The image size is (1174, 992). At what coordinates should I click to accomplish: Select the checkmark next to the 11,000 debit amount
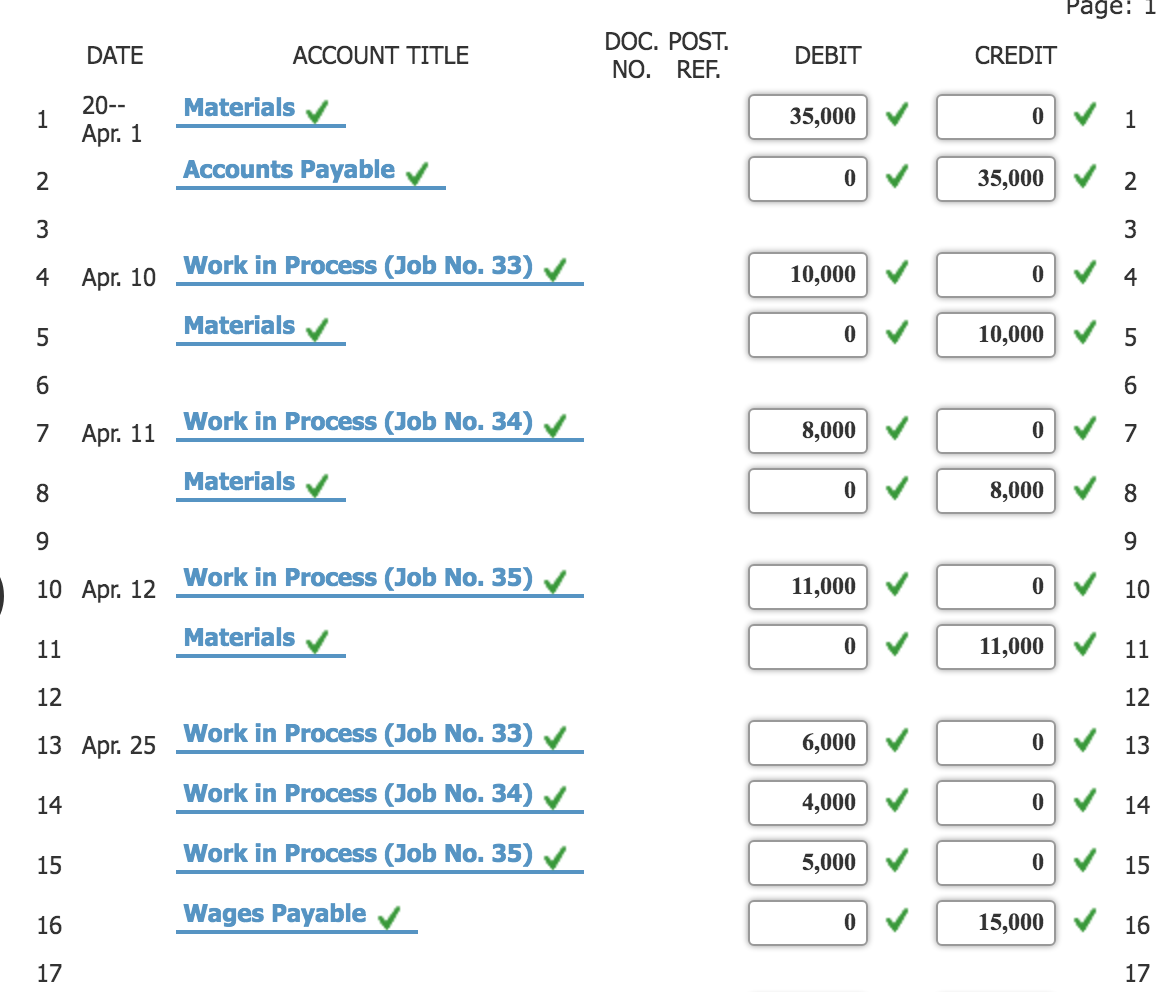click(895, 586)
